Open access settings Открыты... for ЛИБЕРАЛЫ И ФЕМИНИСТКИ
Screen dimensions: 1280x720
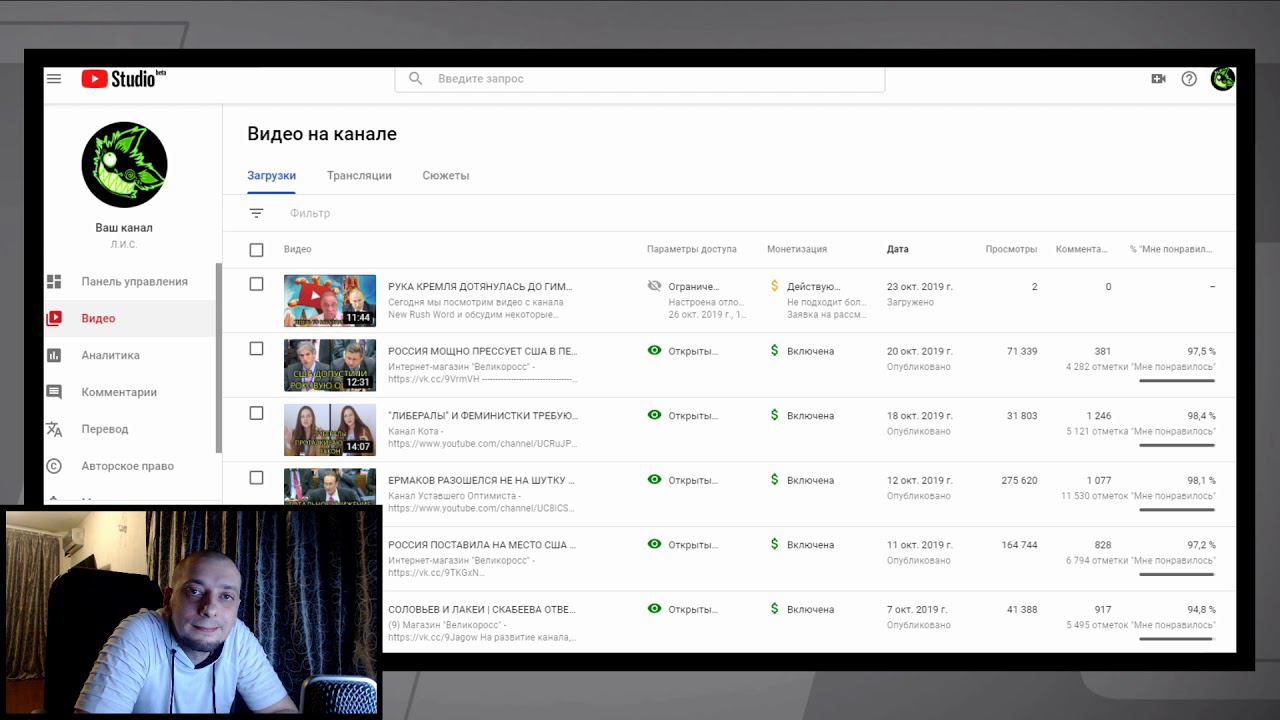point(693,416)
